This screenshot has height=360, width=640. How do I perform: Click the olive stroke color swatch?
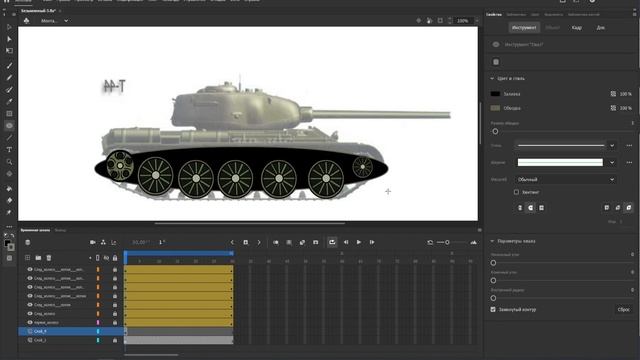click(x=495, y=108)
